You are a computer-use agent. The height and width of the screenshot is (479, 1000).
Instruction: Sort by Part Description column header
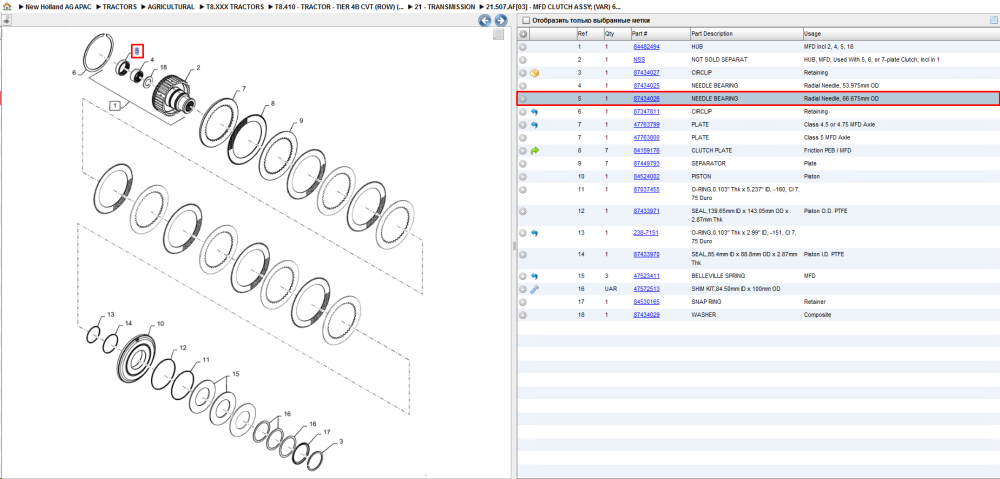click(746, 34)
